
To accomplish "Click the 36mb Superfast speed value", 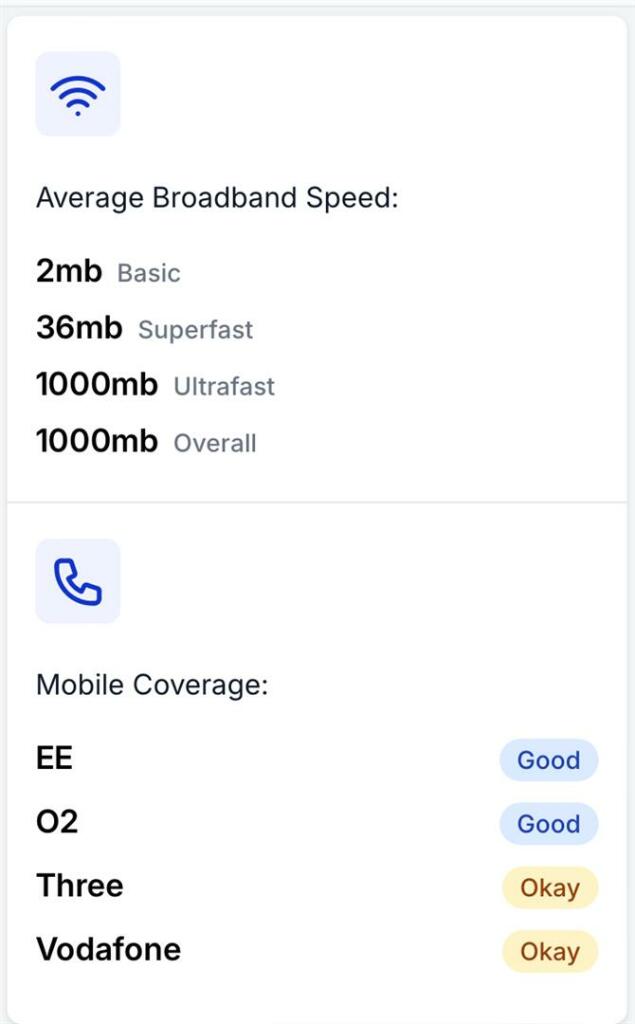I will point(79,328).
